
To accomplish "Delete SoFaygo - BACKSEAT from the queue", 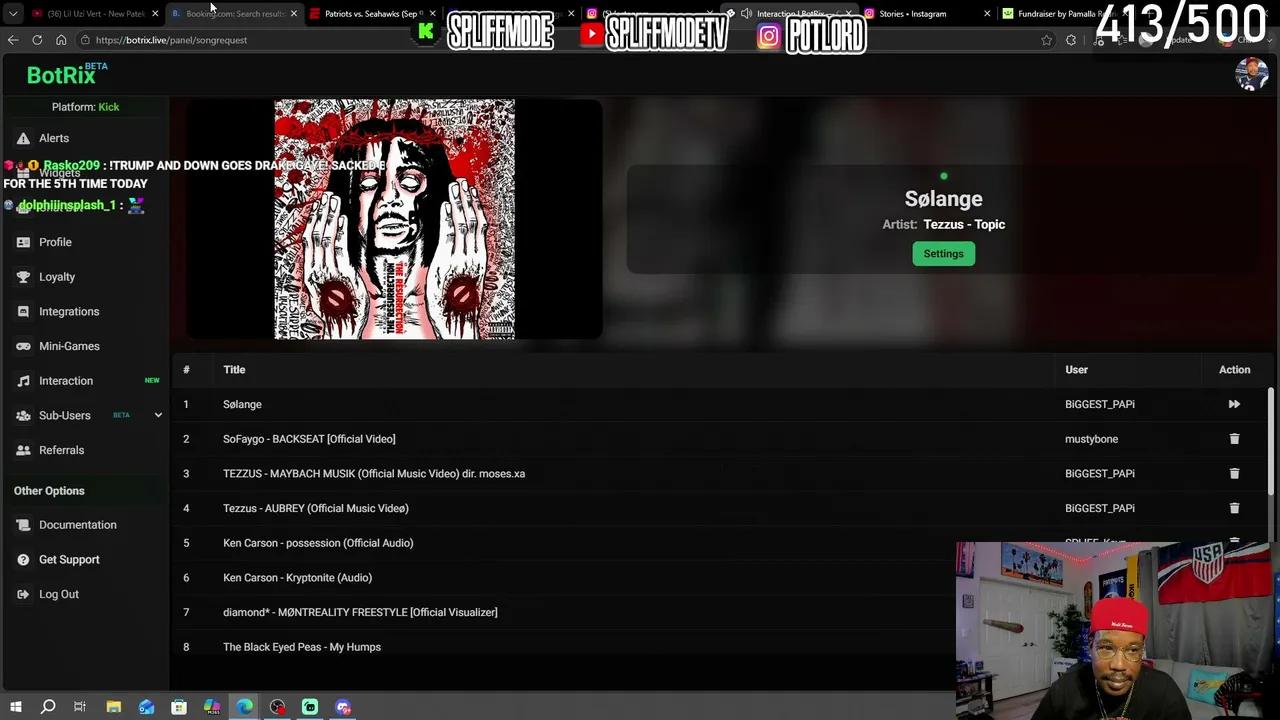I will 1234,439.
